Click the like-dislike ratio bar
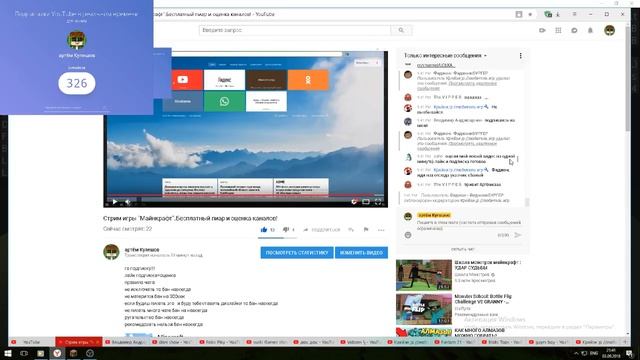Viewport: 640px width, 360px height. [278, 238]
